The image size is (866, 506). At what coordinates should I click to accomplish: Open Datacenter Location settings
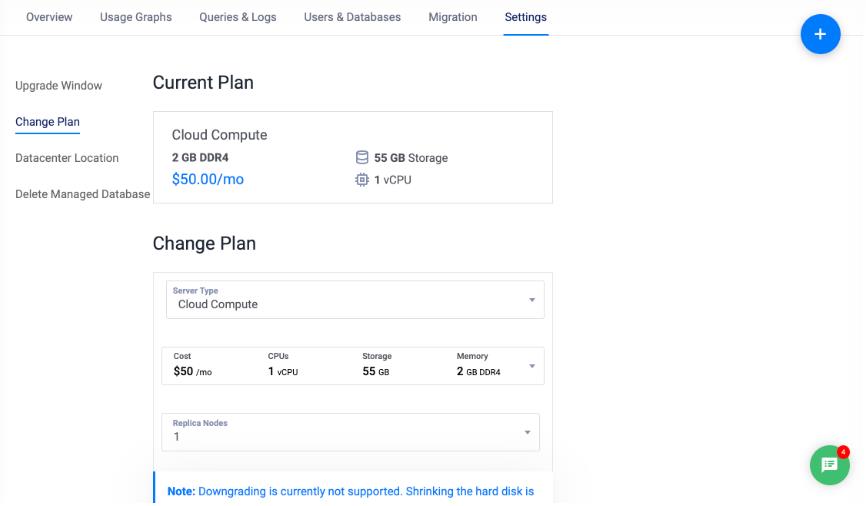(67, 158)
